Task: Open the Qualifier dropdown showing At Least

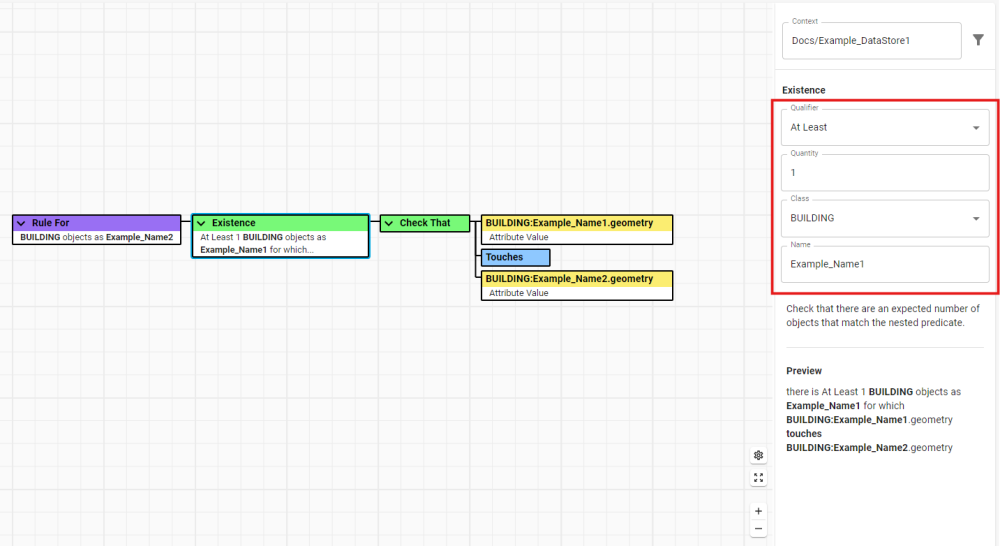Action: (885, 128)
